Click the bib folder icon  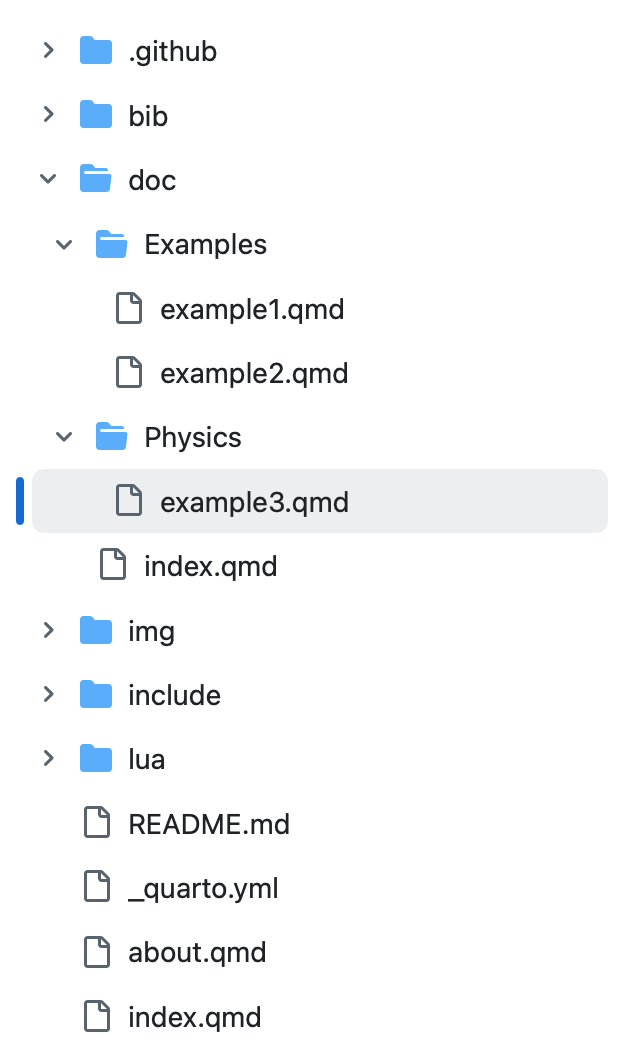(x=96, y=115)
